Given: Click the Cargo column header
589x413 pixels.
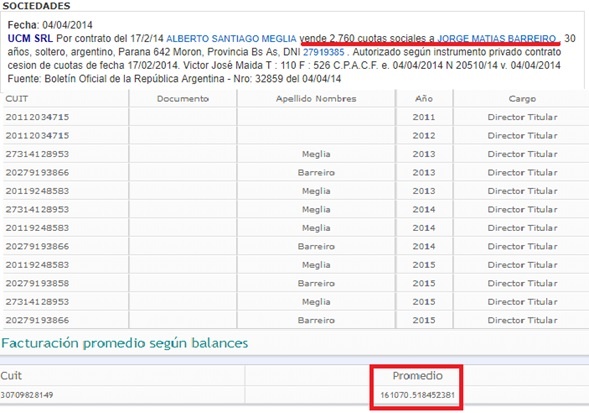Looking at the screenshot, I should coord(522,99).
